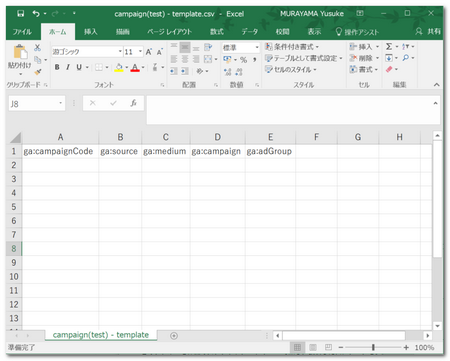The height and width of the screenshot is (361, 450).
Task: Decrease the cell indent
Action: click(173, 71)
